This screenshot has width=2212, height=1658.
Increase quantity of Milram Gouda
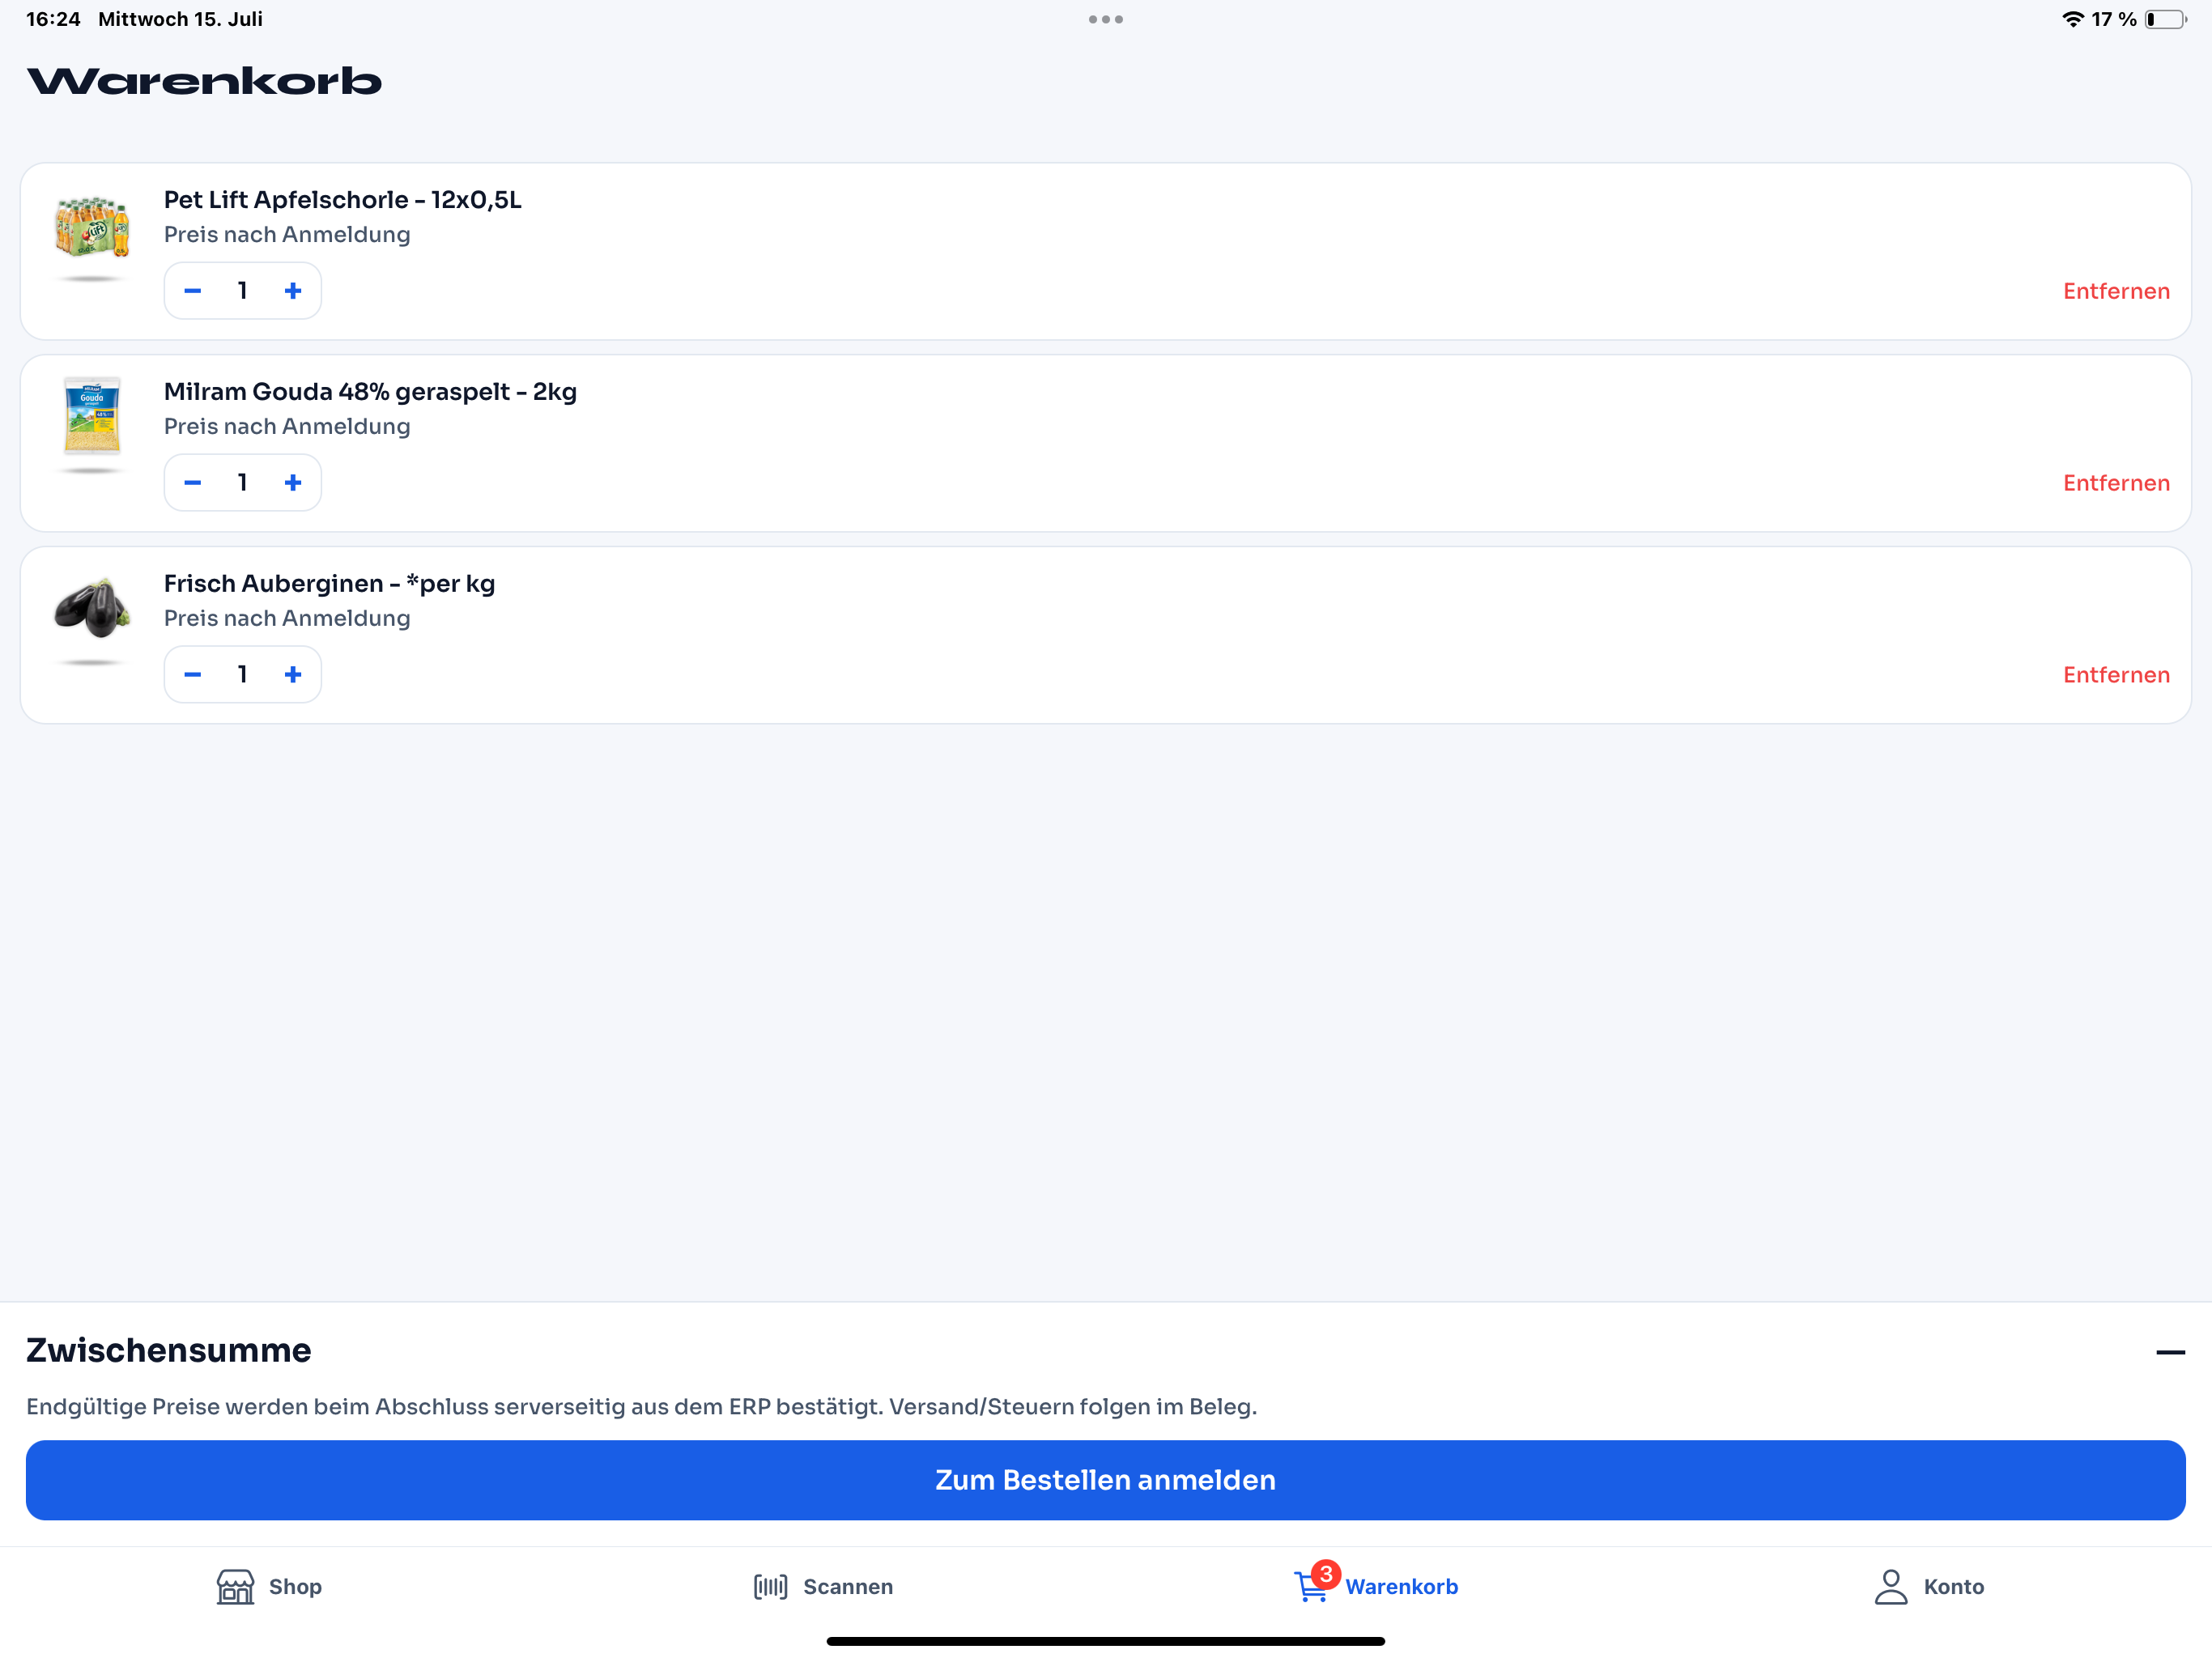[x=293, y=483]
